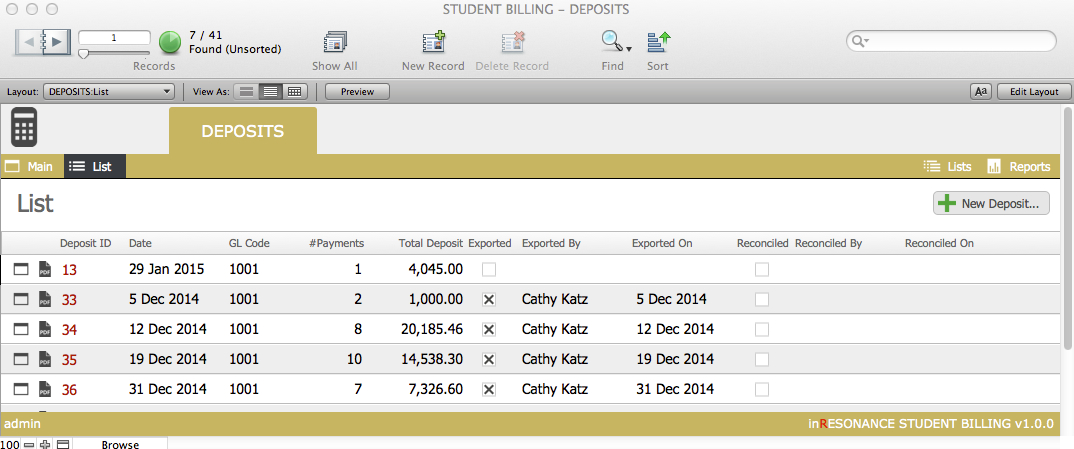This screenshot has height=449, width=1074.
Task: Open detail window icon for deposit 13
Action: point(22,269)
